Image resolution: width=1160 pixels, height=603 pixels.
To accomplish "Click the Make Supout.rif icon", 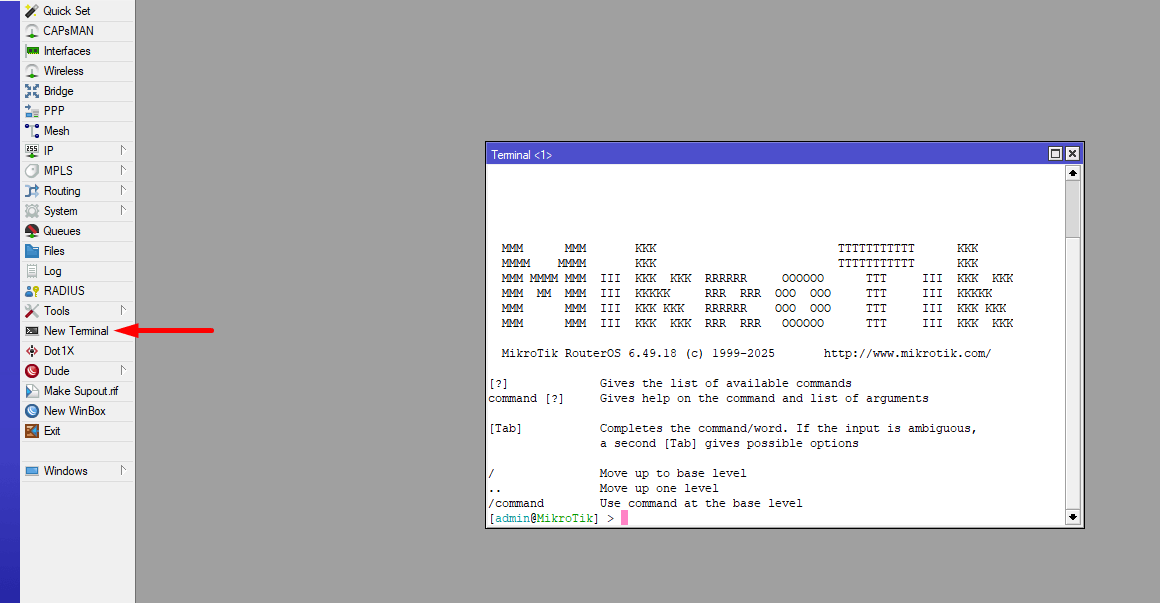I will (32, 391).
